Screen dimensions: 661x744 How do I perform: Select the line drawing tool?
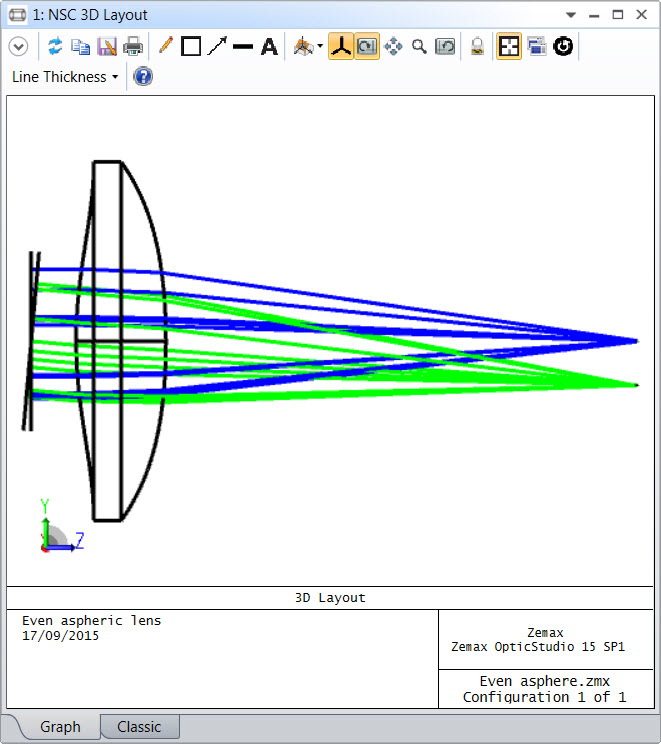coord(243,46)
